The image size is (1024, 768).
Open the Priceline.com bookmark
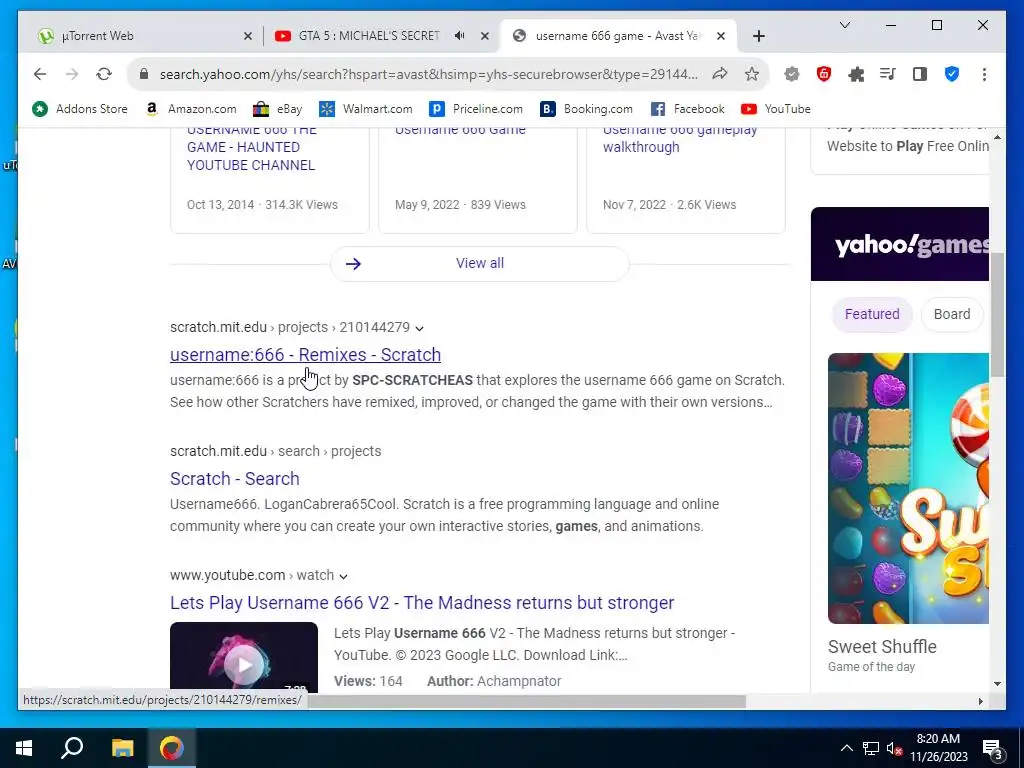point(476,109)
